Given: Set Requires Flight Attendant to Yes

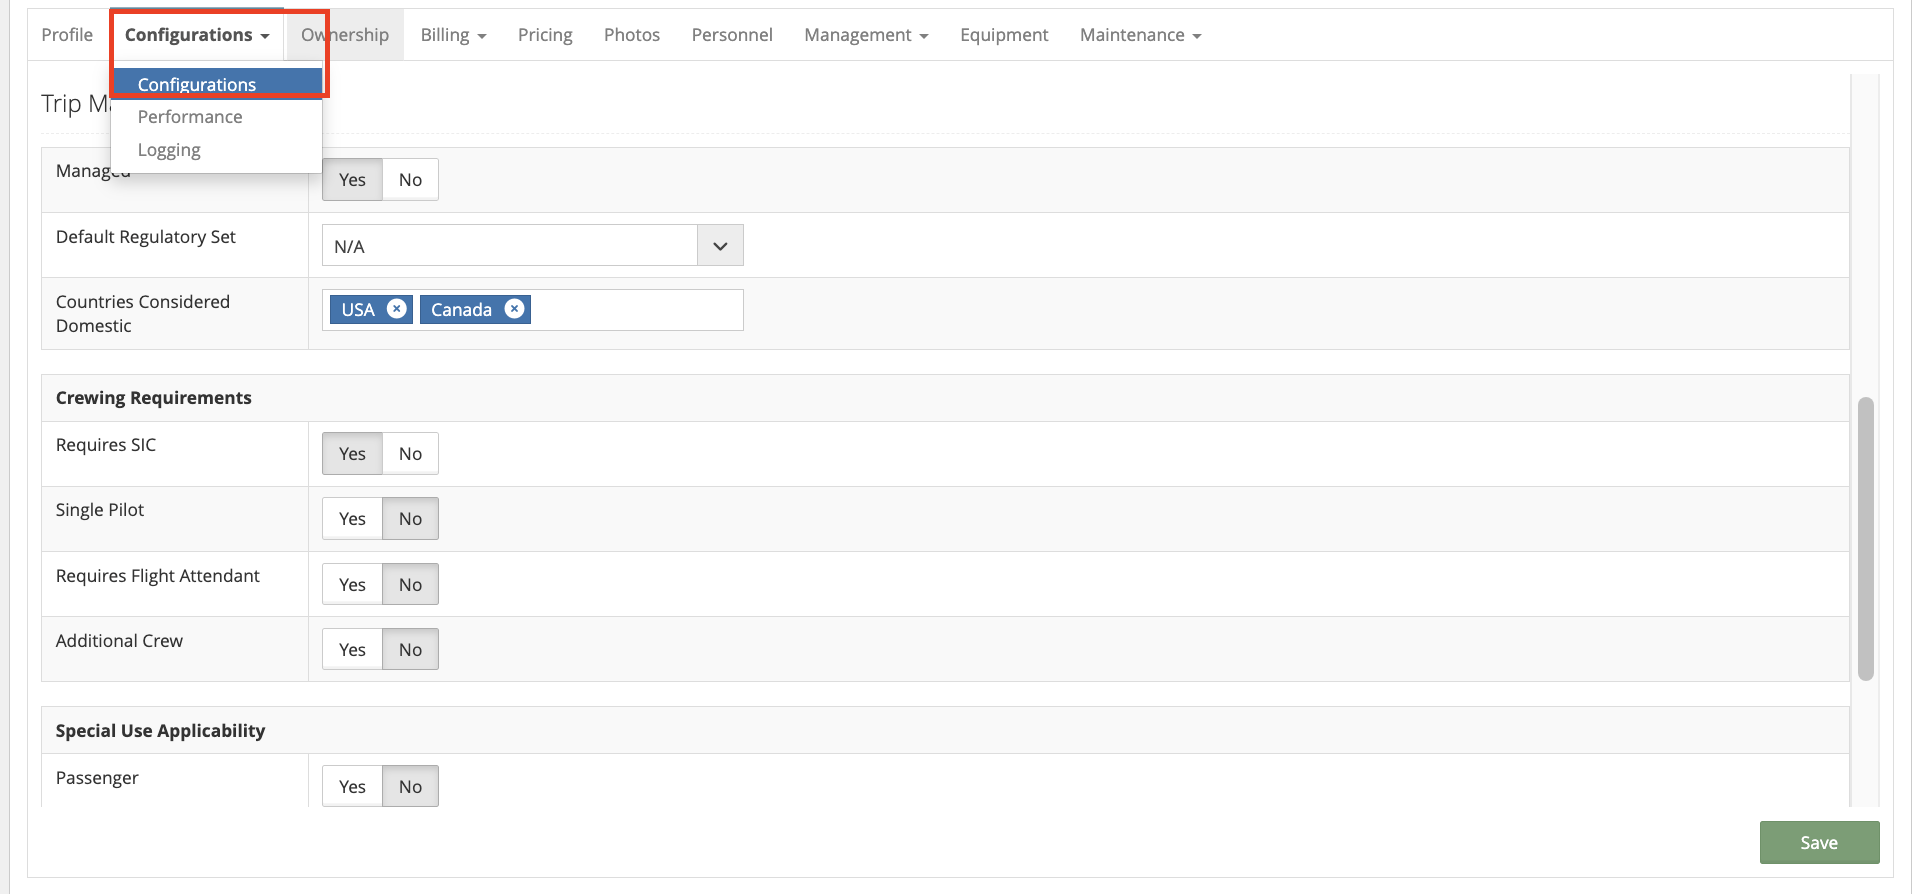Looking at the screenshot, I should click(352, 585).
